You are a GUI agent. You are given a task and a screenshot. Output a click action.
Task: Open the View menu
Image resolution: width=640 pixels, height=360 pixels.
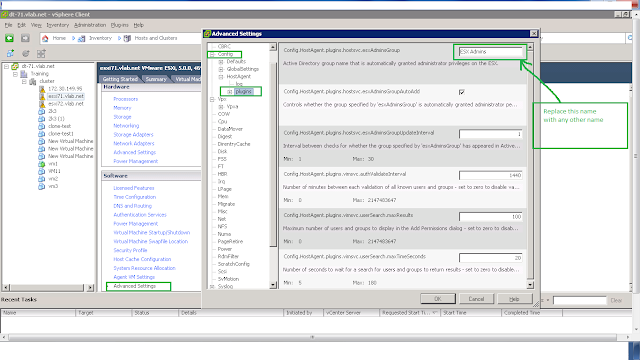click(36, 25)
